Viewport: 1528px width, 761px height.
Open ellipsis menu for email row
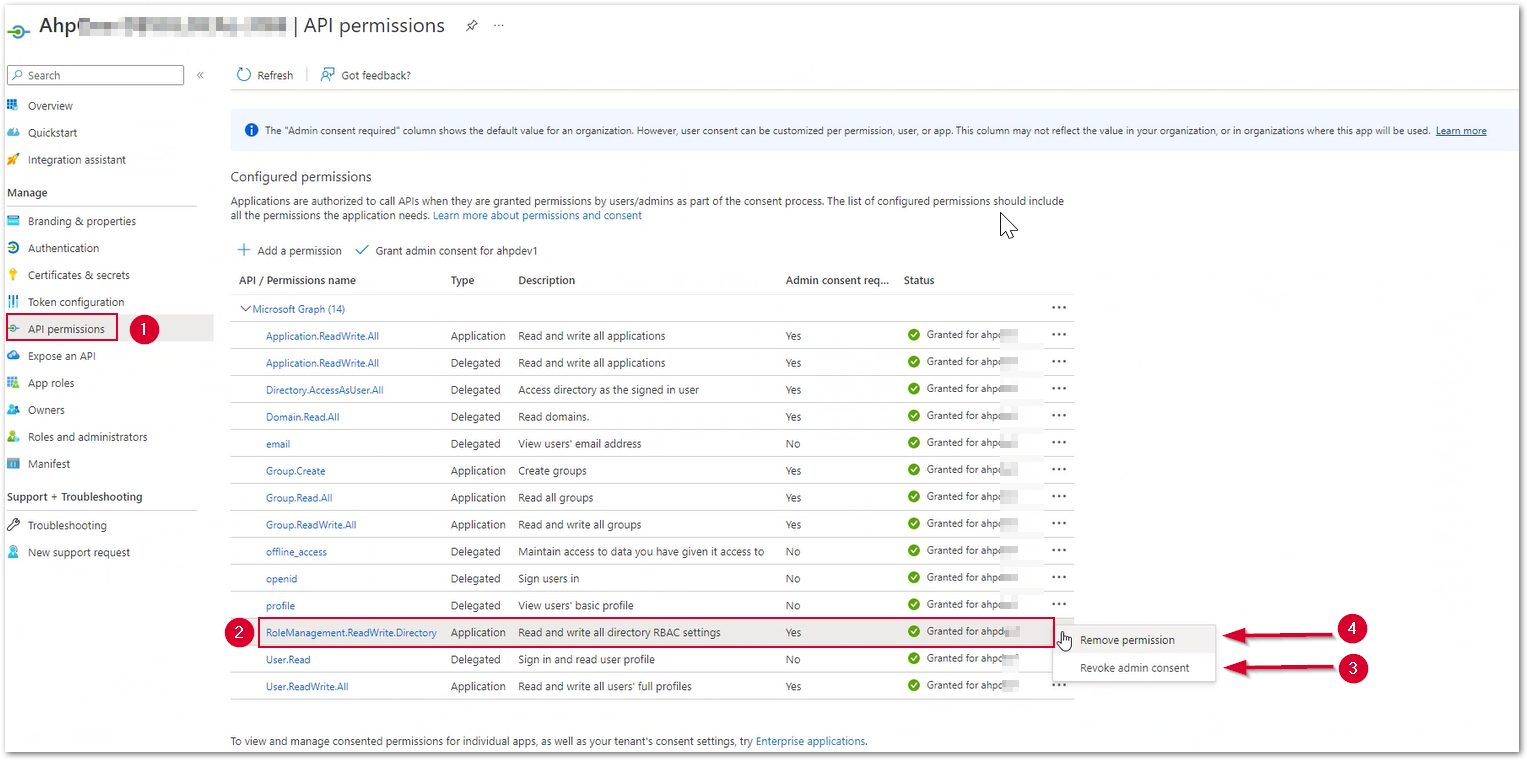1059,442
